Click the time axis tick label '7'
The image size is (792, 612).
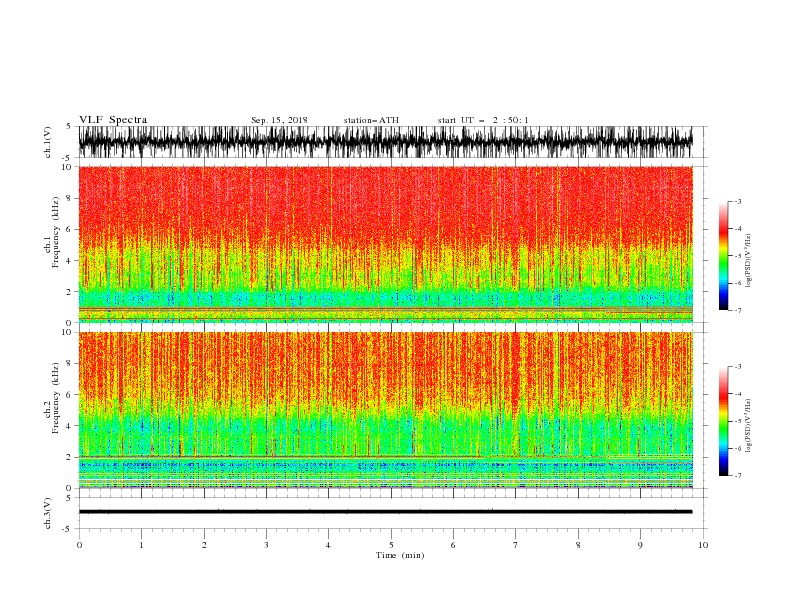tap(516, 545)
